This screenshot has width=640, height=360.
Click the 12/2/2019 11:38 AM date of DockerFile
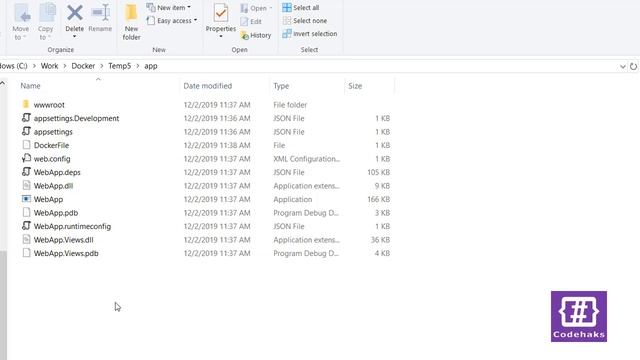point(217,145)
